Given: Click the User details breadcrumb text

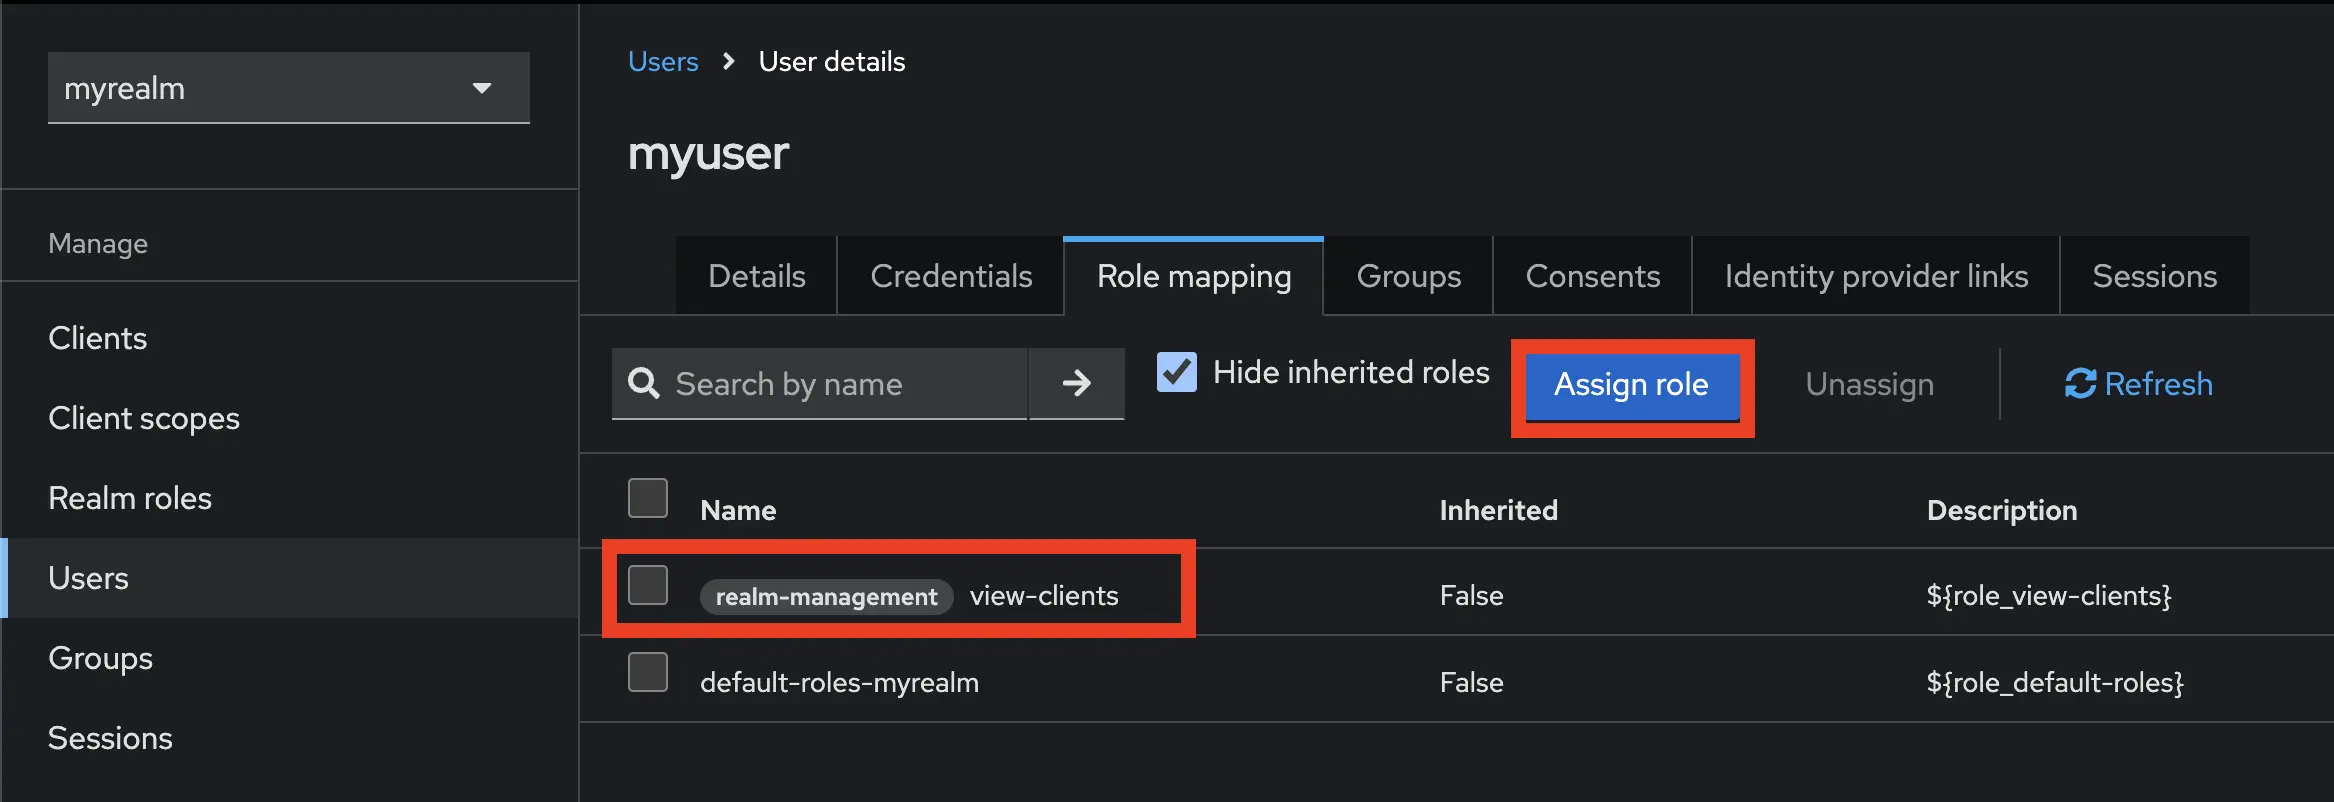Looking at the screenshot, I should coord(832,62).
